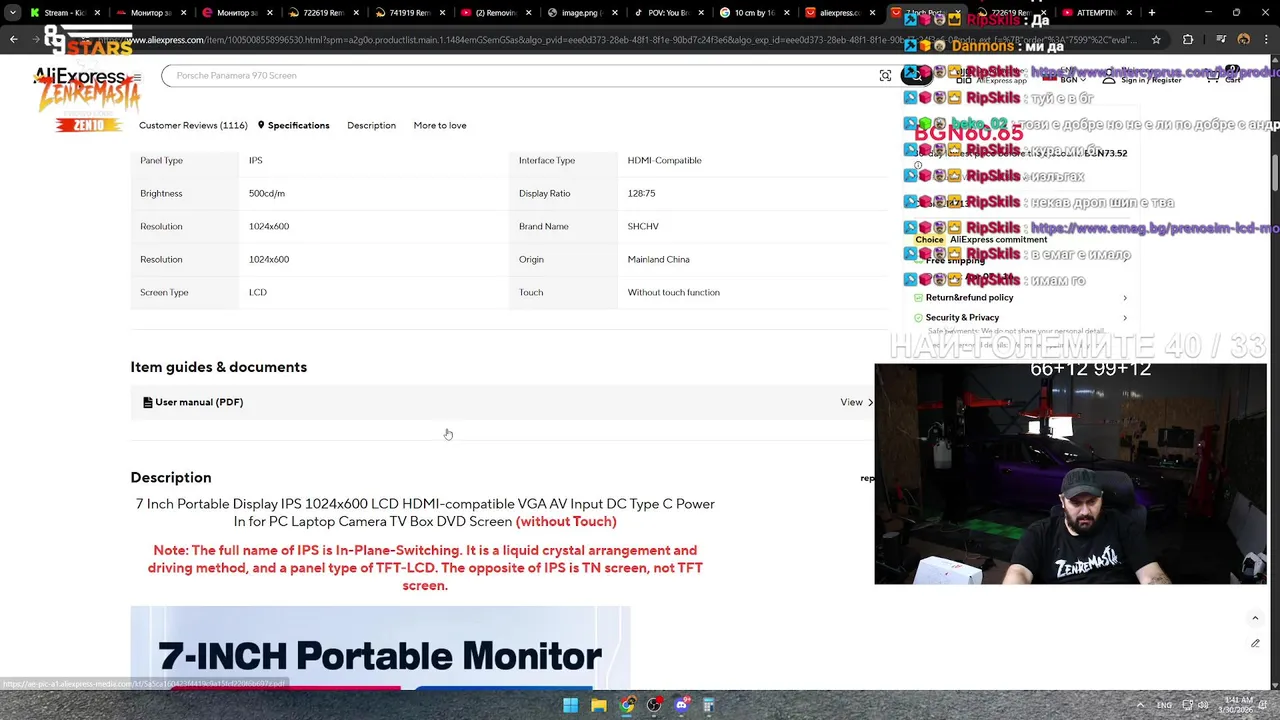Open the More to love tab
This screenshot has width=1280, height=720.
coord(440,125)
